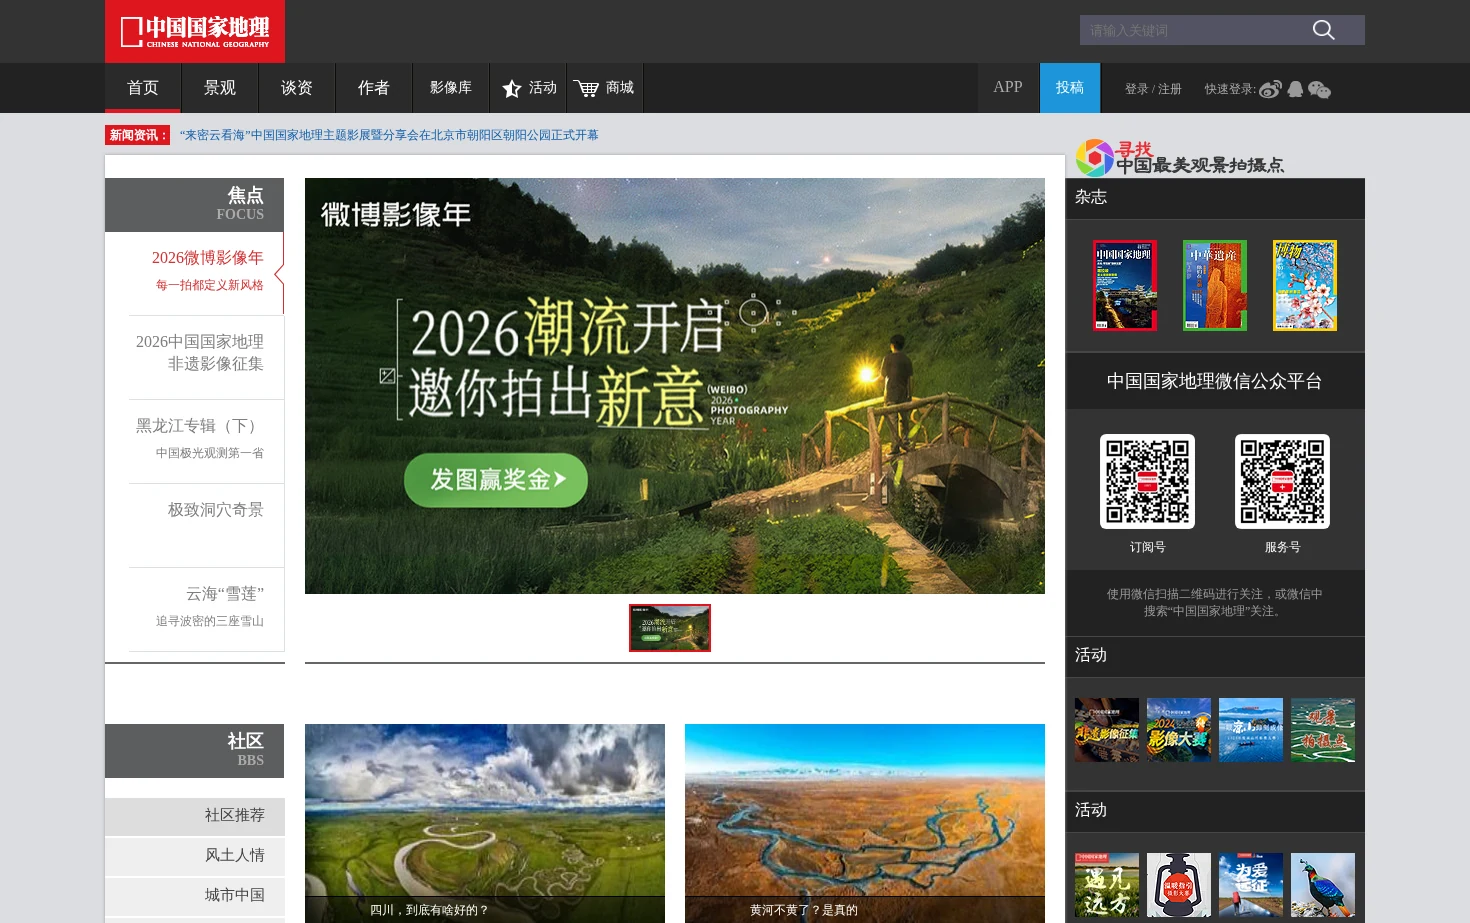
Task: Open the red lantern activity thumbnail
Action: pyautogui.click(x=1179, y=885)
